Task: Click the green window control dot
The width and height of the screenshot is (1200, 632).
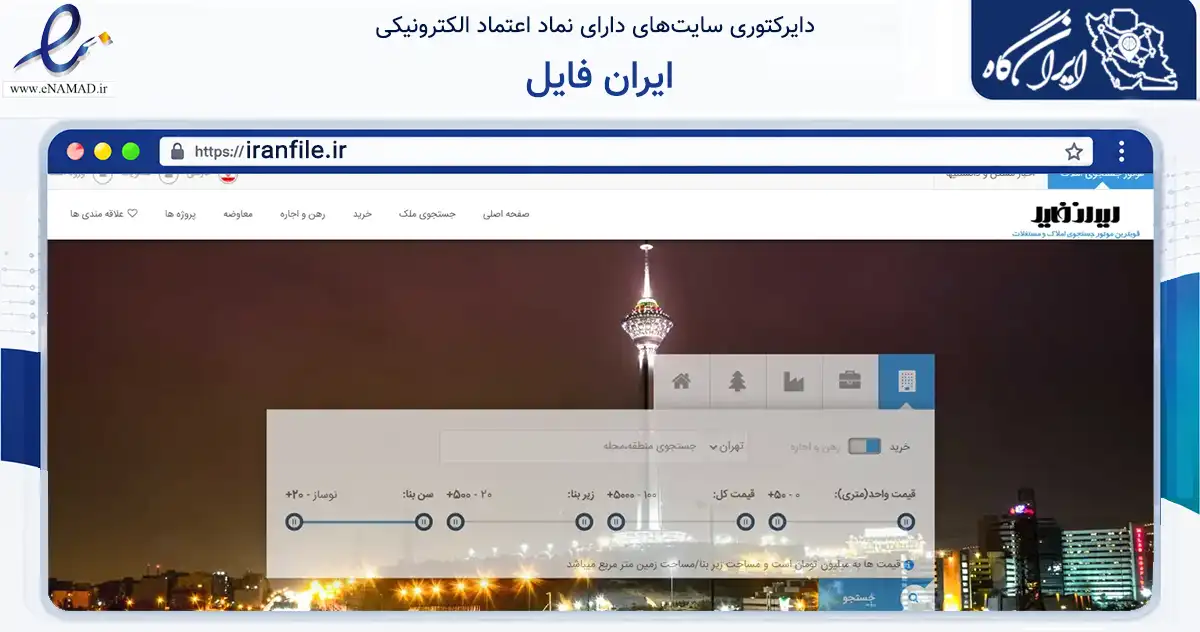Action: 131,152
